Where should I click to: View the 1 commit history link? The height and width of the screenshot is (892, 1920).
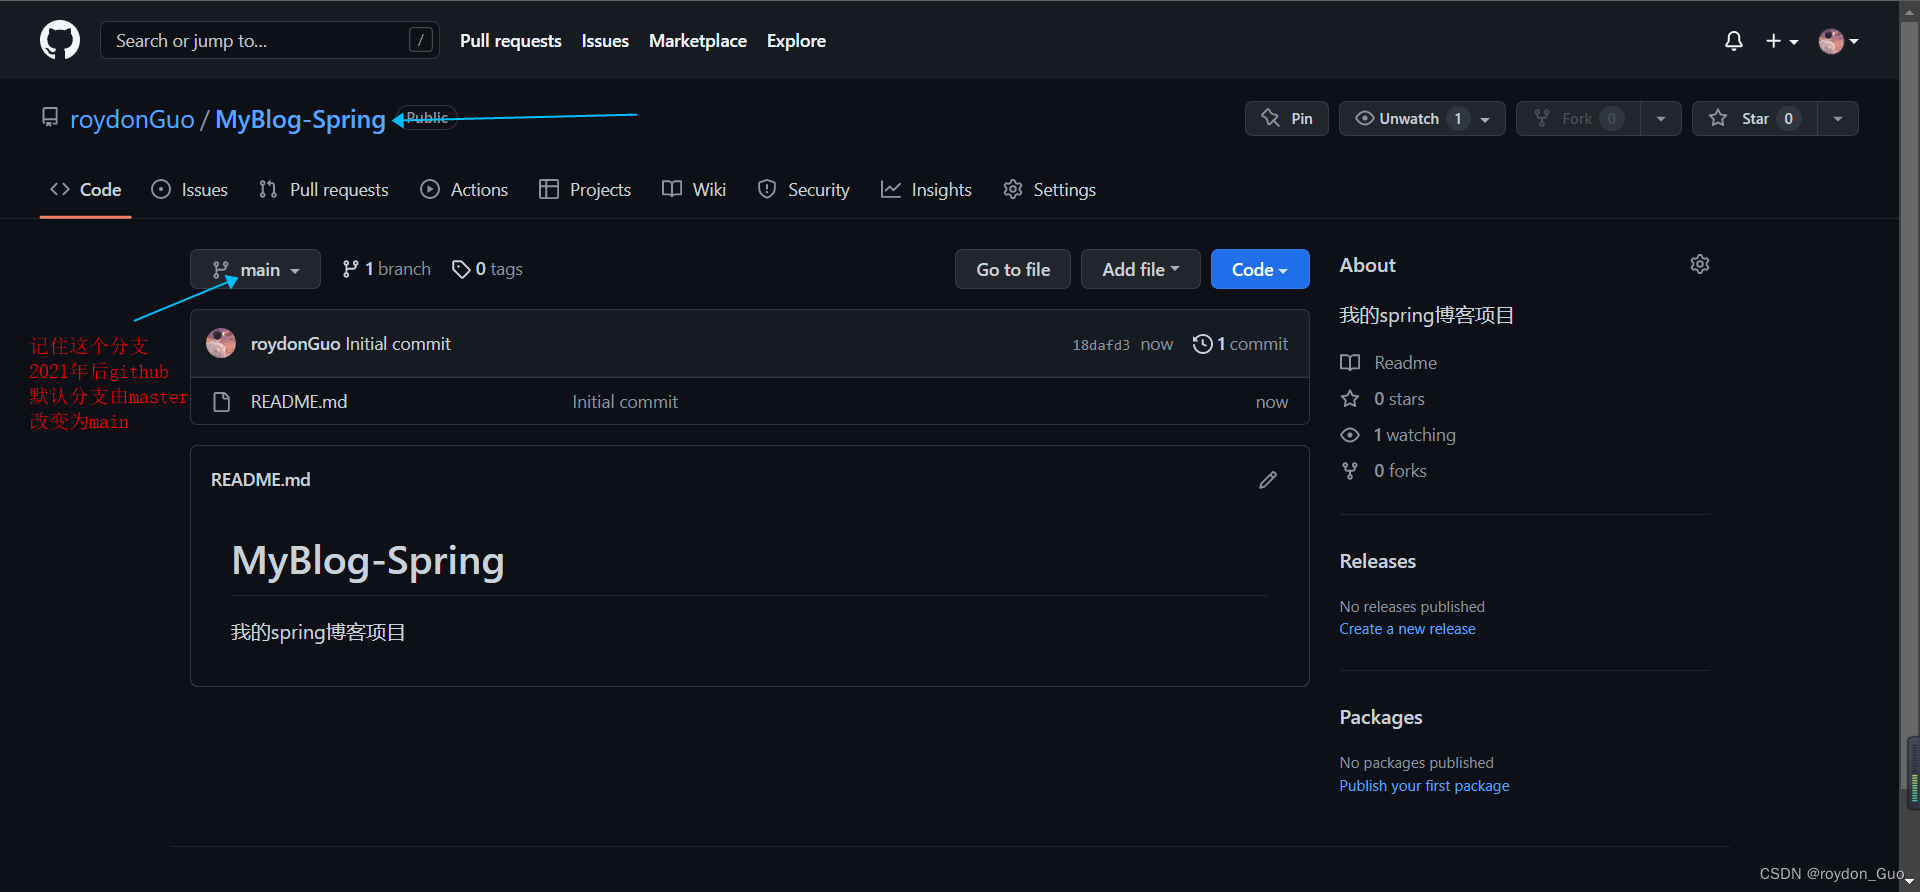(1240, 344)
